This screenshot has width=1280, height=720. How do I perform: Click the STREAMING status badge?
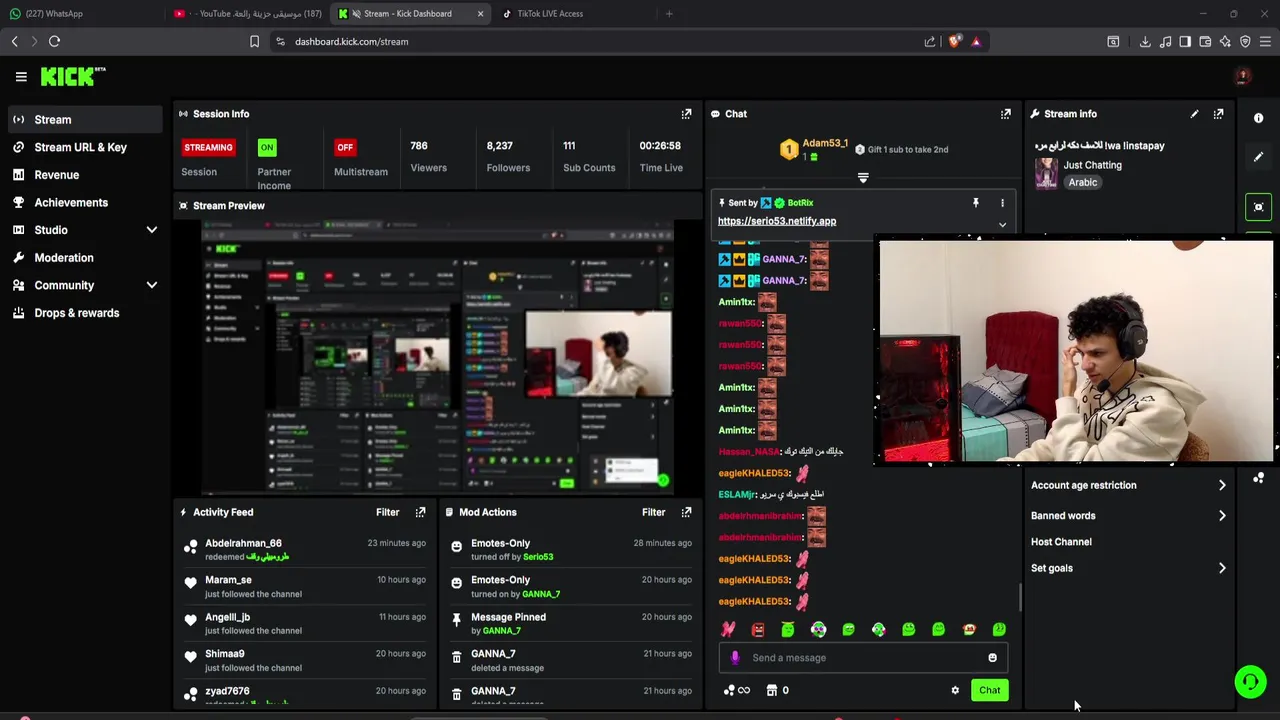[208, 147]
